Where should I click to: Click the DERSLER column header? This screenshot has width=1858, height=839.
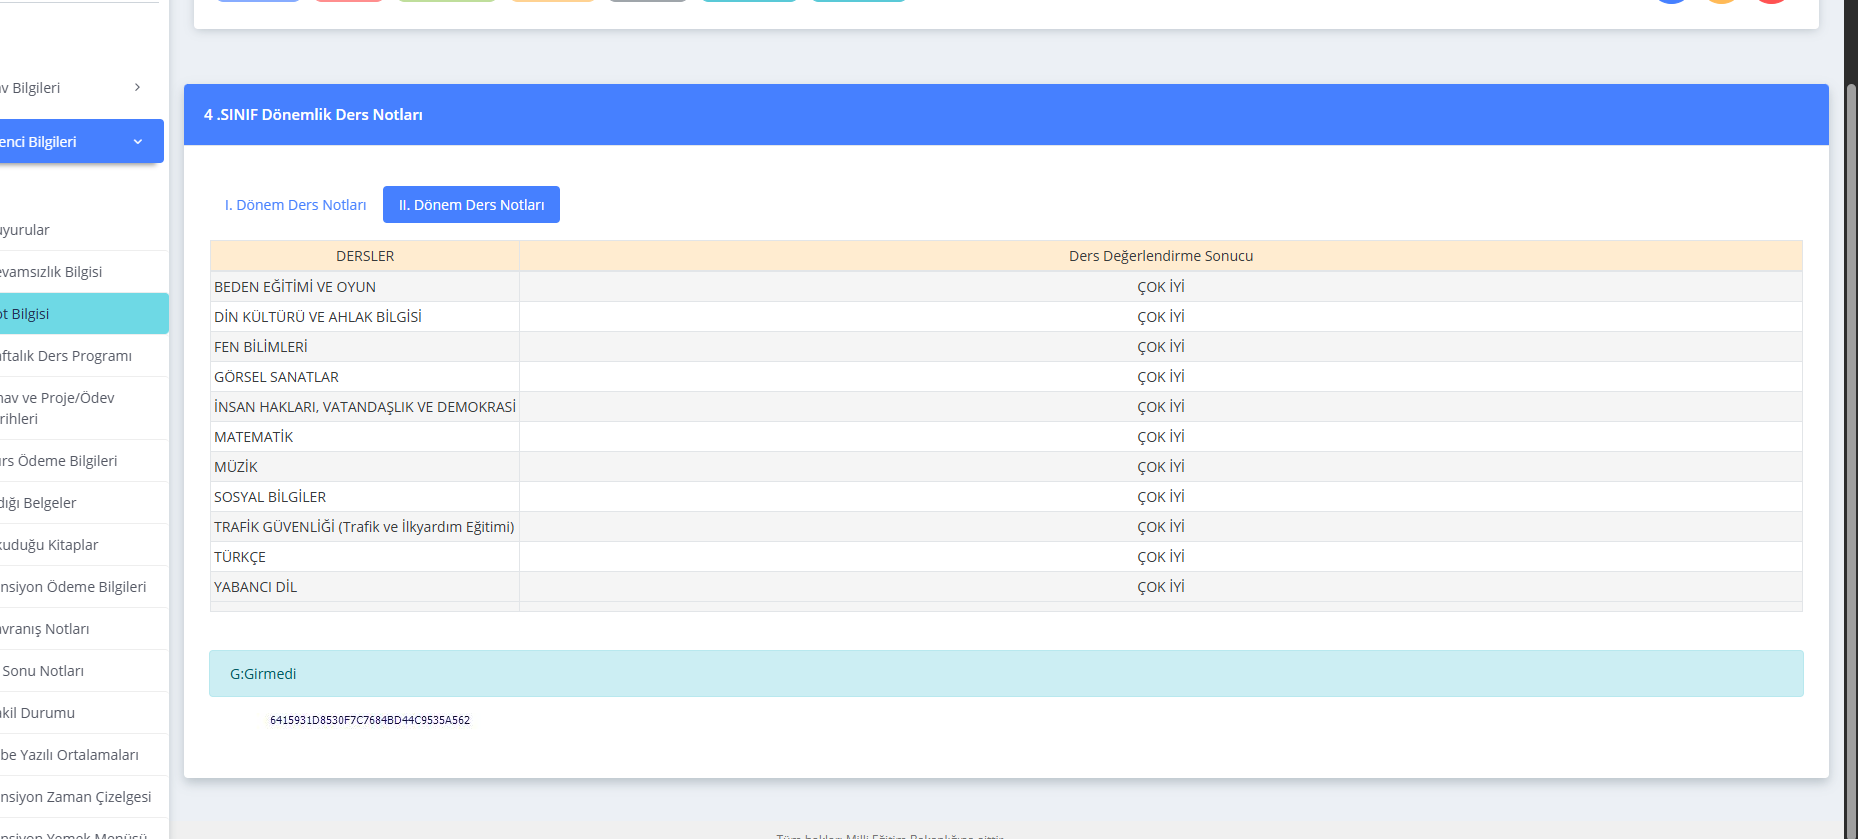365,256
